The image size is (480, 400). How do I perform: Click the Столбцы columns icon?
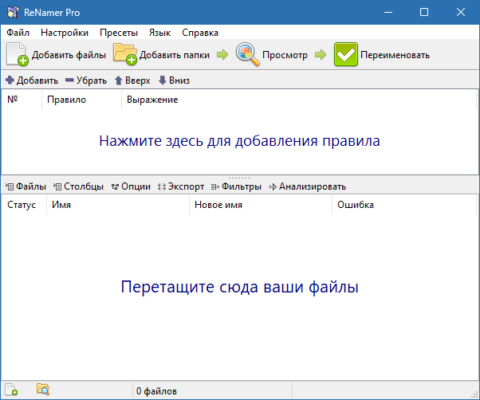[57, 187]
